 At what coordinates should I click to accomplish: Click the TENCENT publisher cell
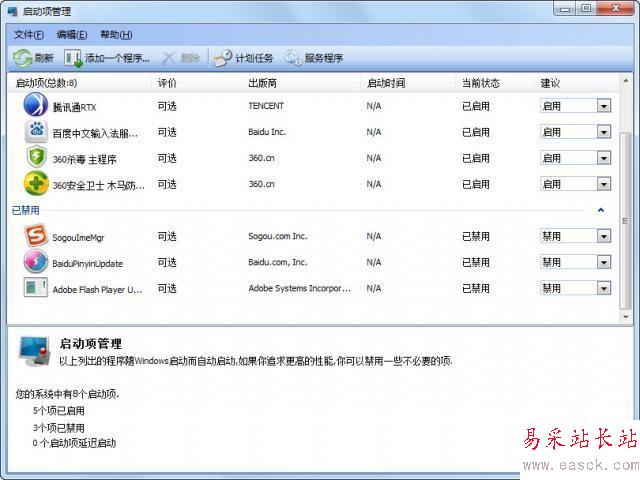266,106
